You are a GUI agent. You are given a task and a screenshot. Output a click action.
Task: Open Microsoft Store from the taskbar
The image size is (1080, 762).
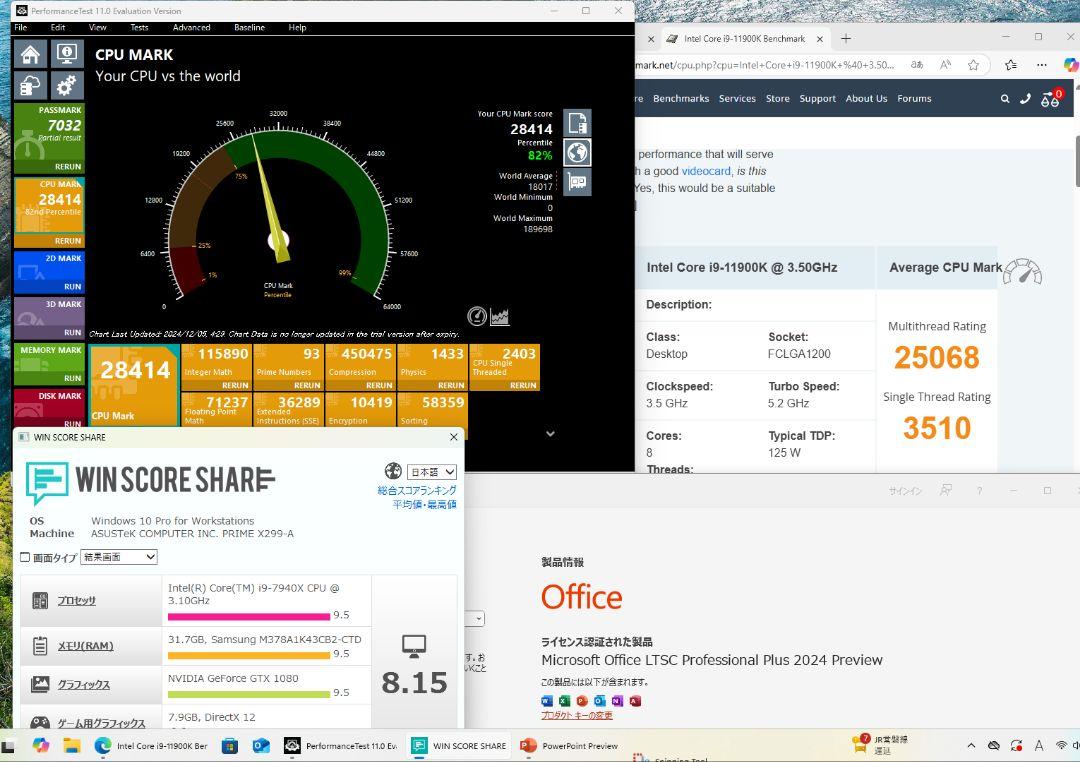230,745
